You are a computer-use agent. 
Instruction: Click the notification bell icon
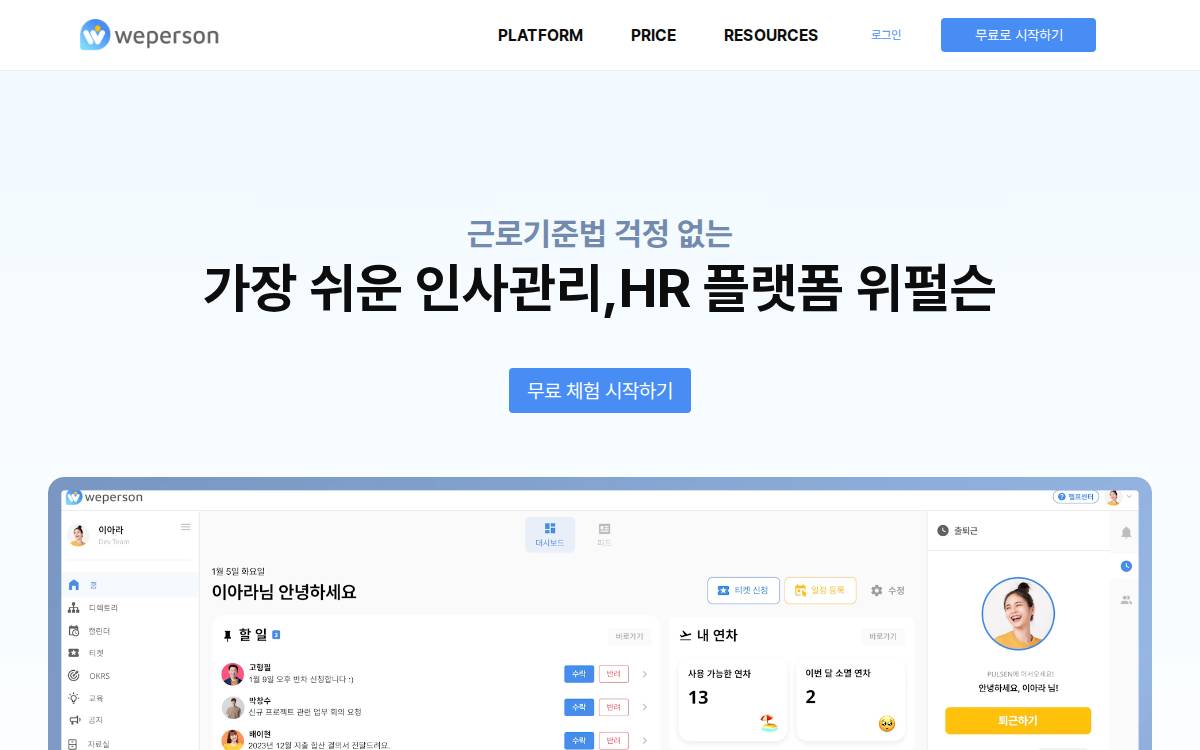1126,532
